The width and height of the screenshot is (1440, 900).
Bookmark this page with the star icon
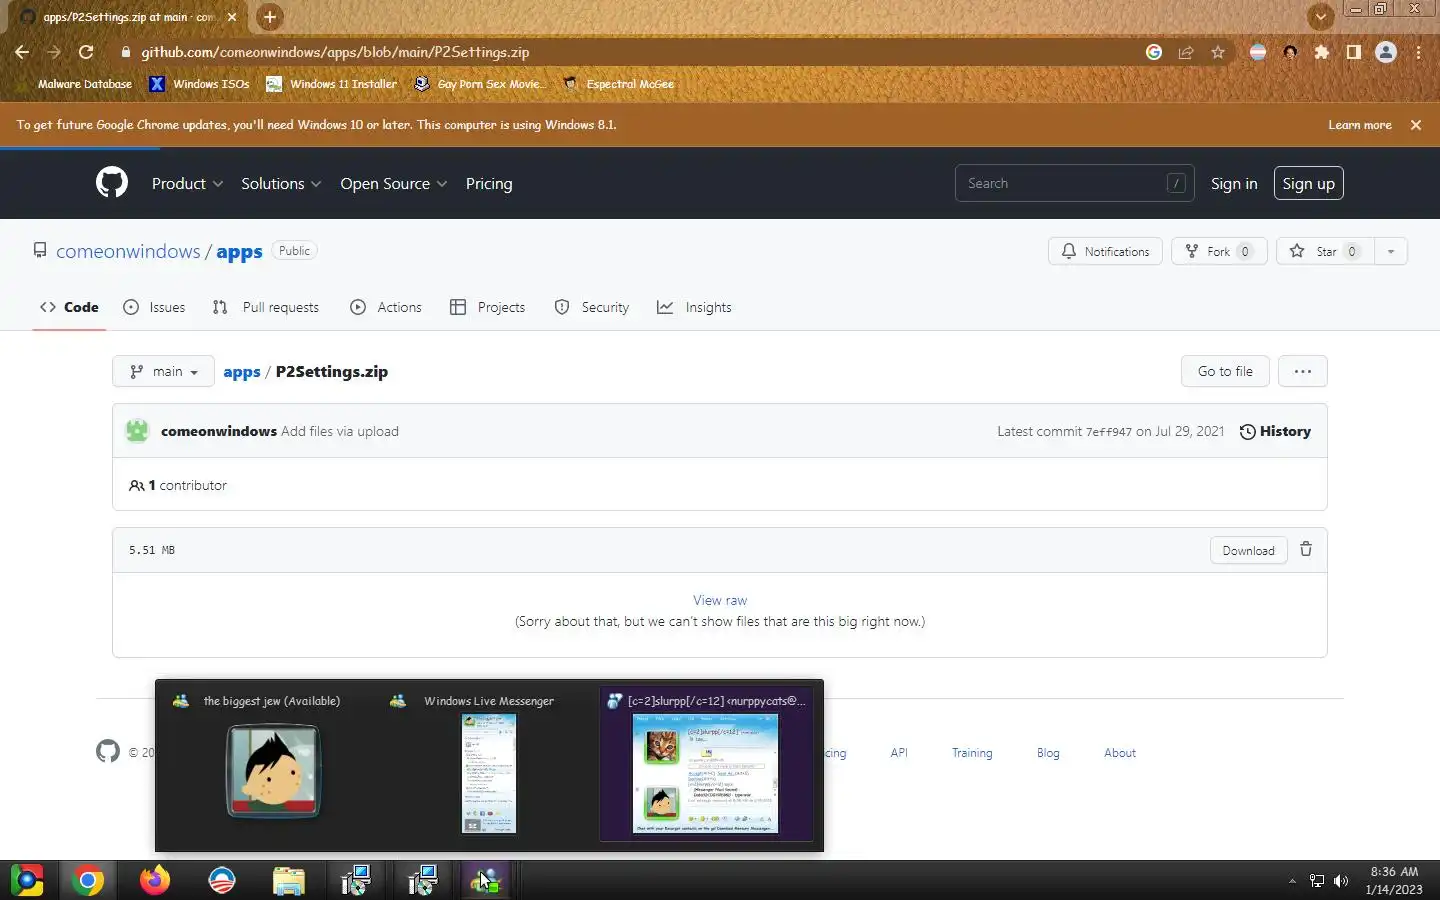(1217, 52)
